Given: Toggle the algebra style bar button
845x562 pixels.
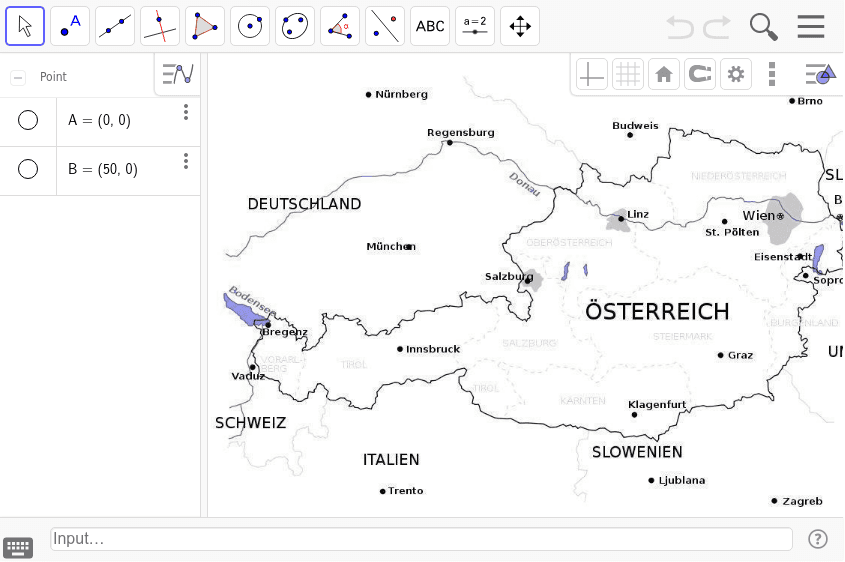Looking at the screenshot, I should 178,74.
